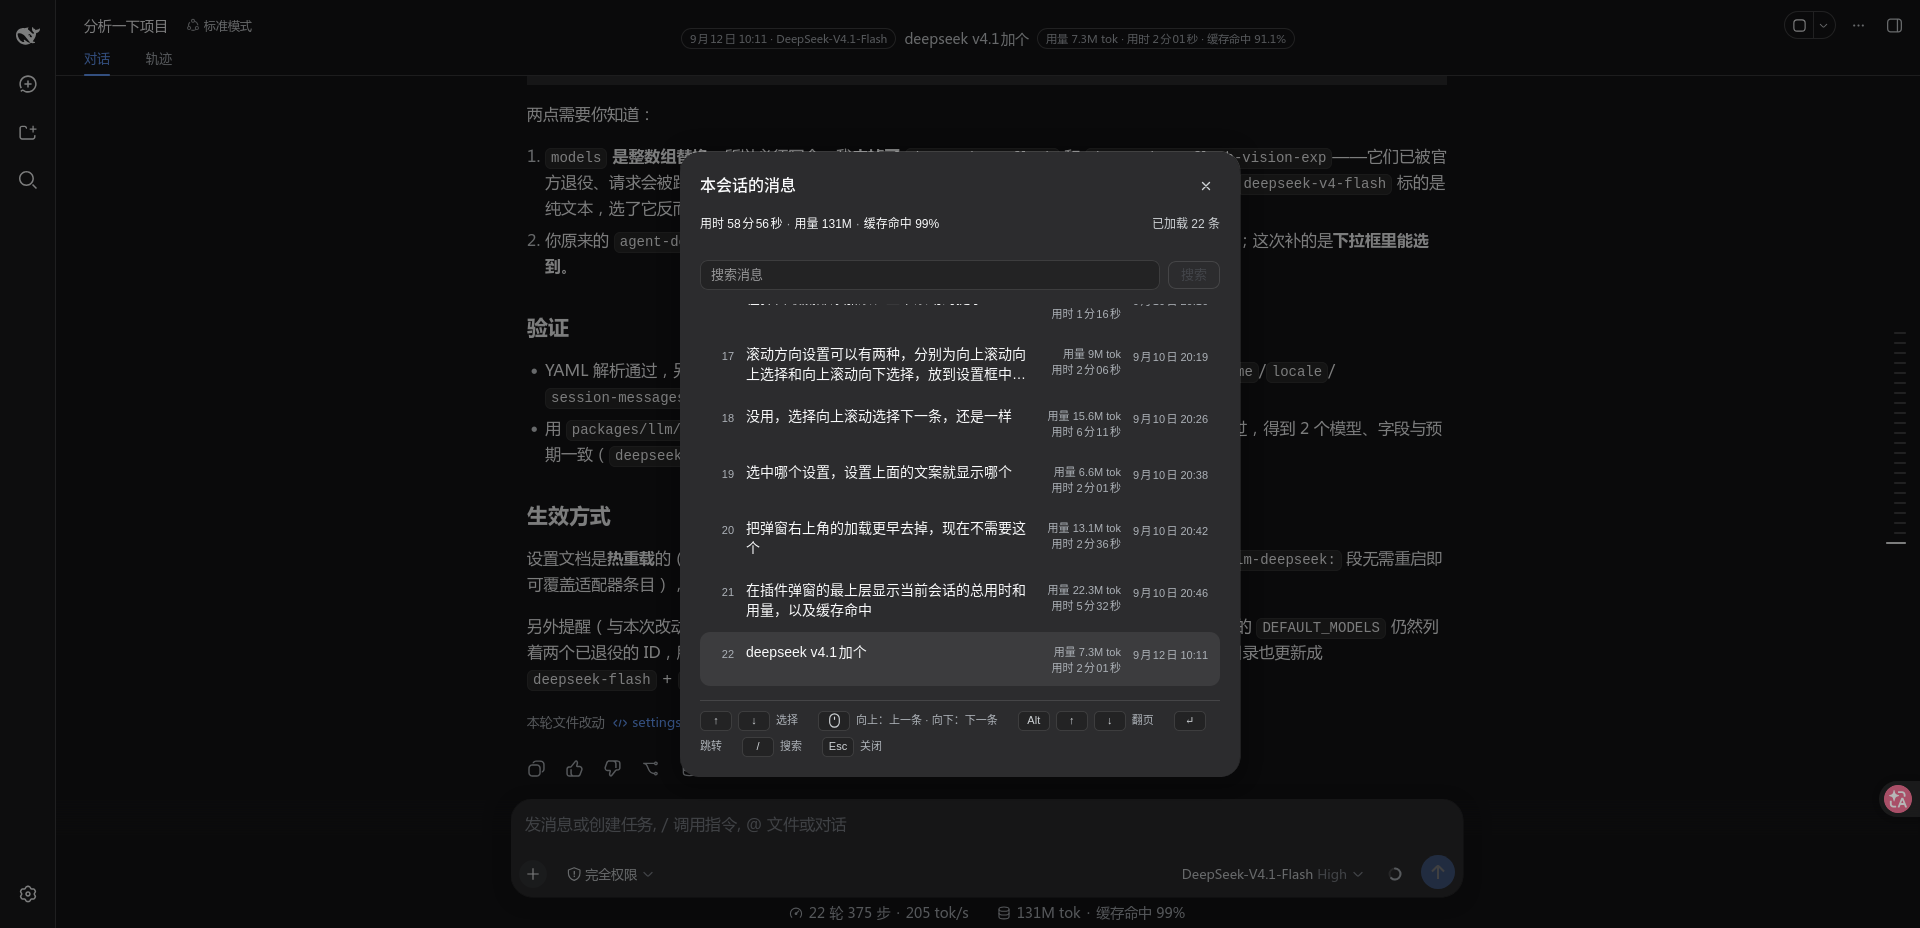This screenshot has height=928, width=1920.
Task: Click the square view icon at top right
Action: (1799, 26)
